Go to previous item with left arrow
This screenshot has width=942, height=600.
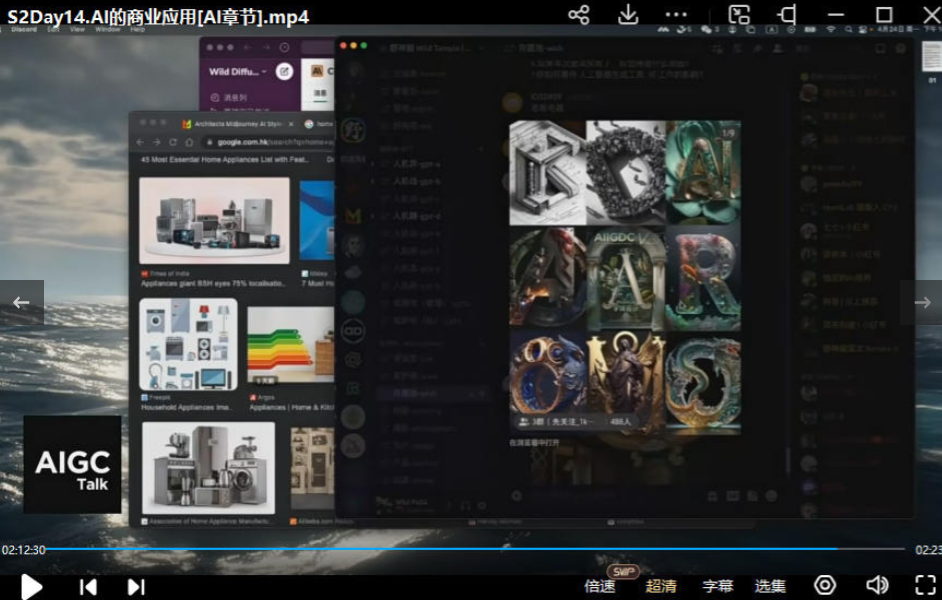pos(21,303)
